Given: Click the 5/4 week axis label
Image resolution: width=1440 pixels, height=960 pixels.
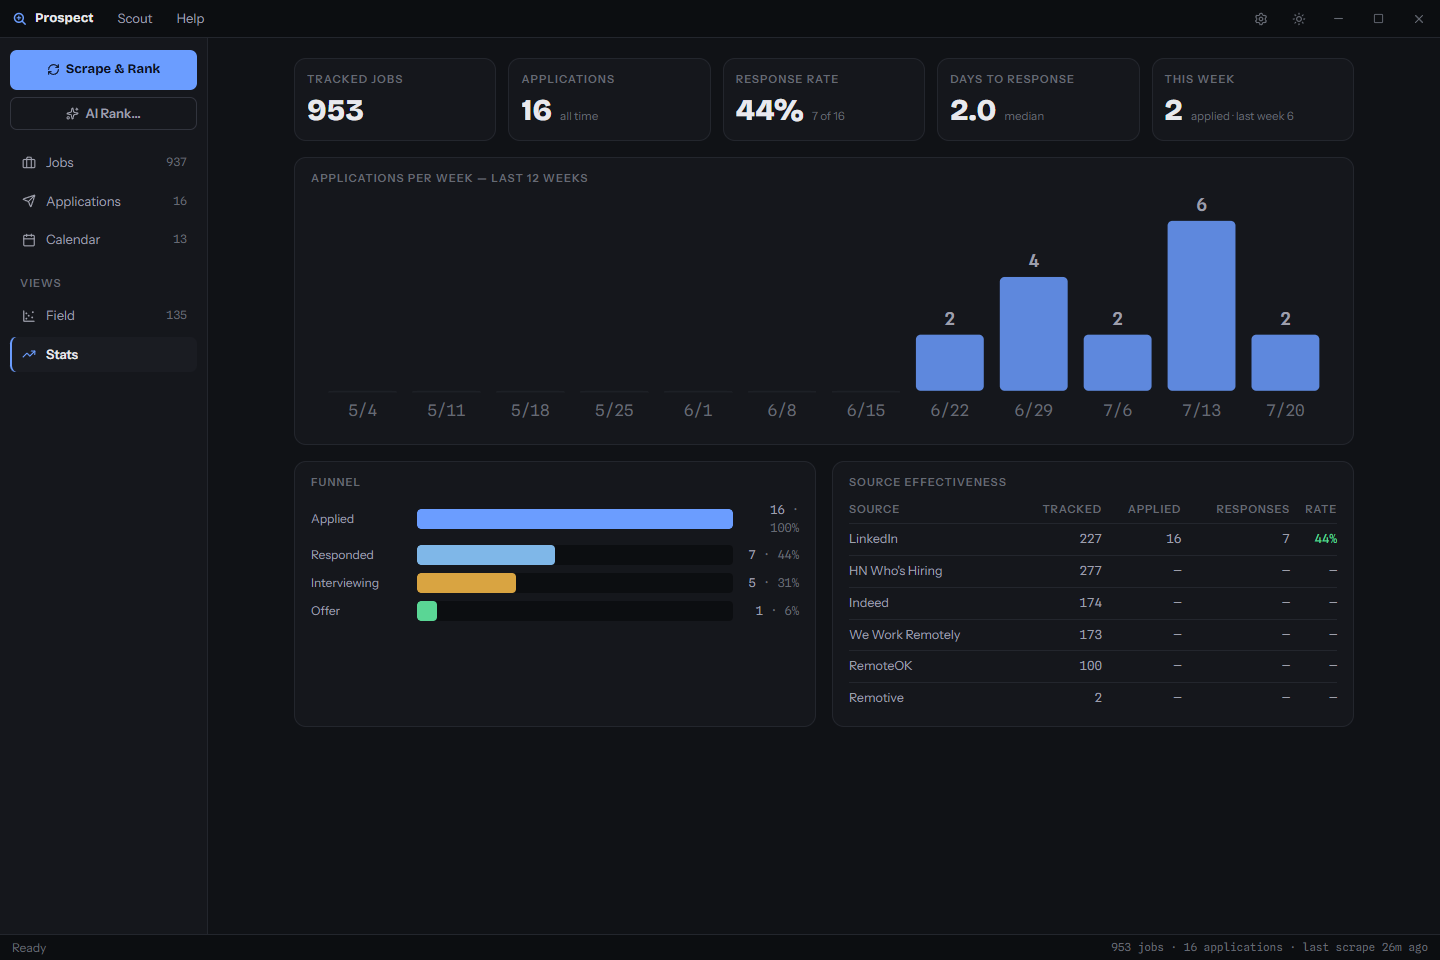Looking at the screenshot, I should tap(363, 411).
